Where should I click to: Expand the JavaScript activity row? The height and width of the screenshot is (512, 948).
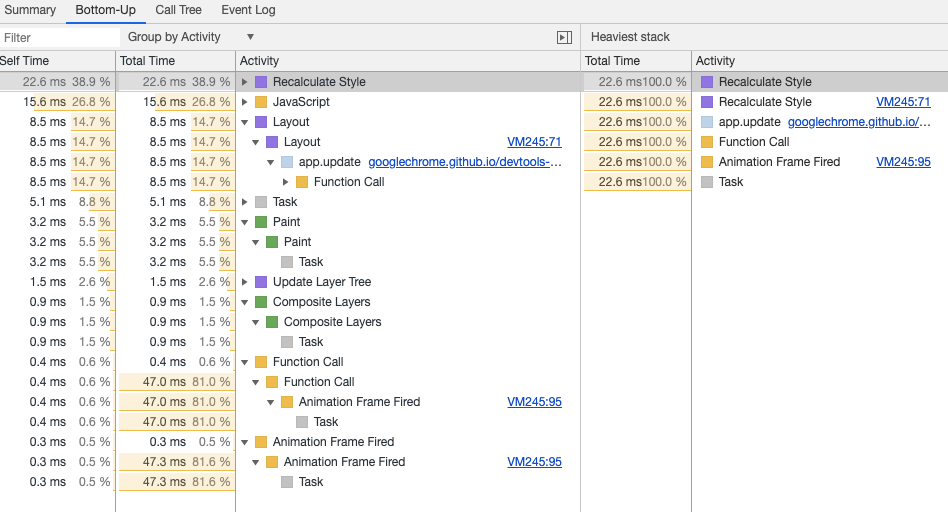coord(244,102)
